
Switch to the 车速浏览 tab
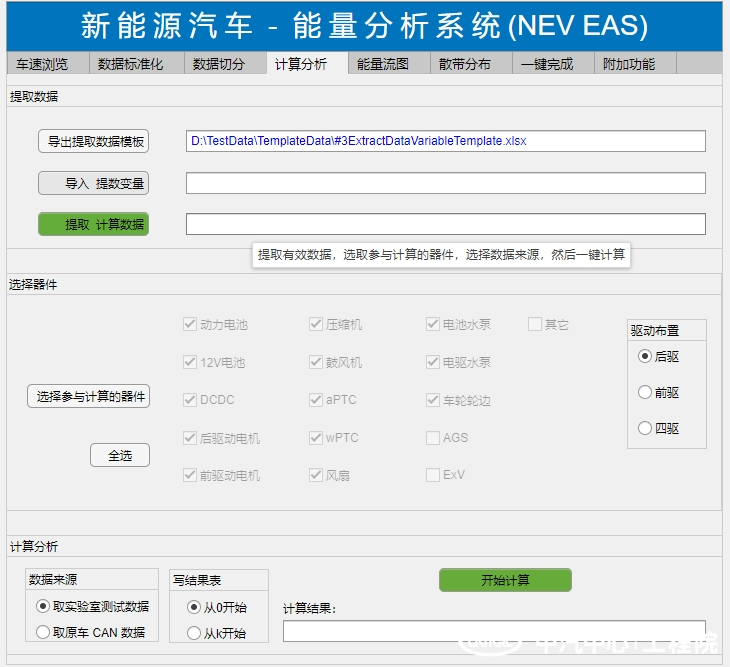42,64
